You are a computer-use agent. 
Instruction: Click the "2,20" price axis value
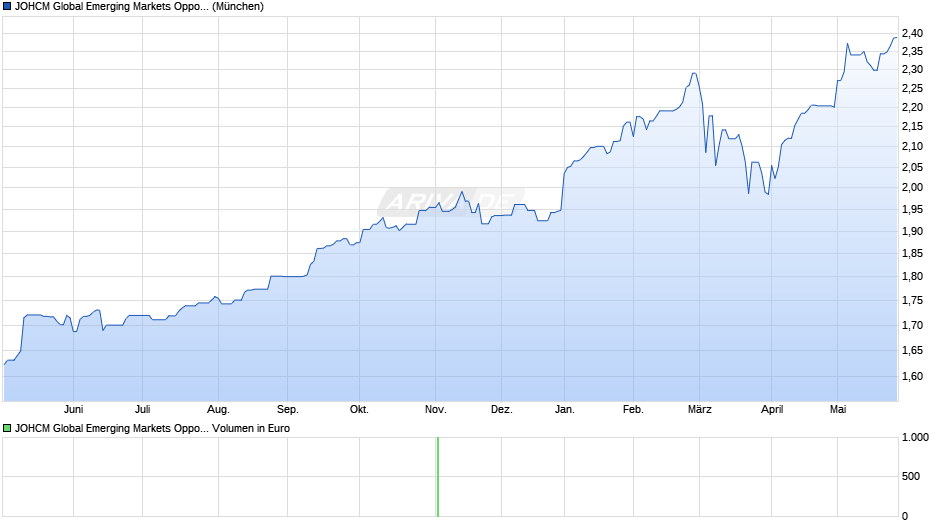pyautogui.click(x=912, y=107)
